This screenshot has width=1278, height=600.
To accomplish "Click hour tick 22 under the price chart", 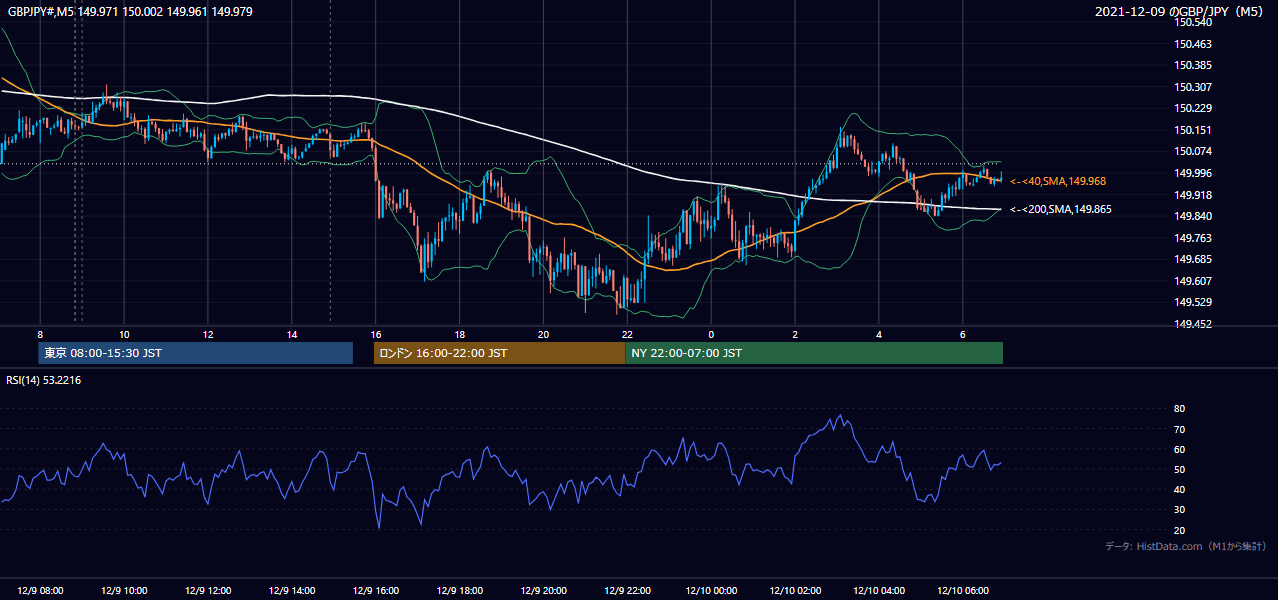I will 627,334.
